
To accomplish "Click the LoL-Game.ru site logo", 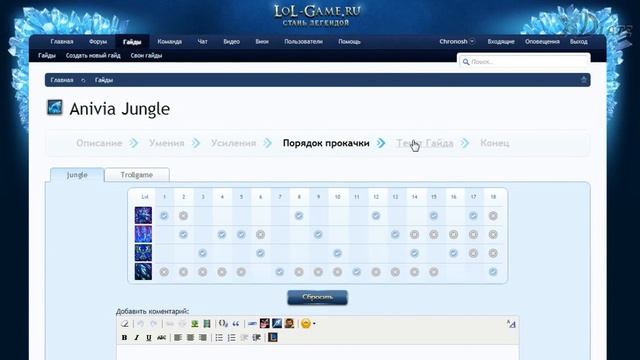I will [x=317, y=15].
